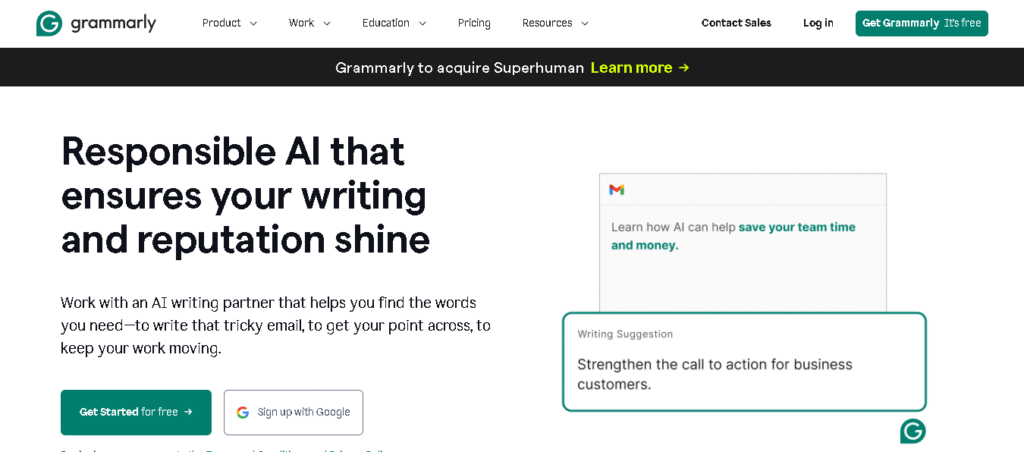The image size is (1024, 452).
Task: Expand the Product dropdown chevron
Action: pyautogui.click(x=253, y=23)
